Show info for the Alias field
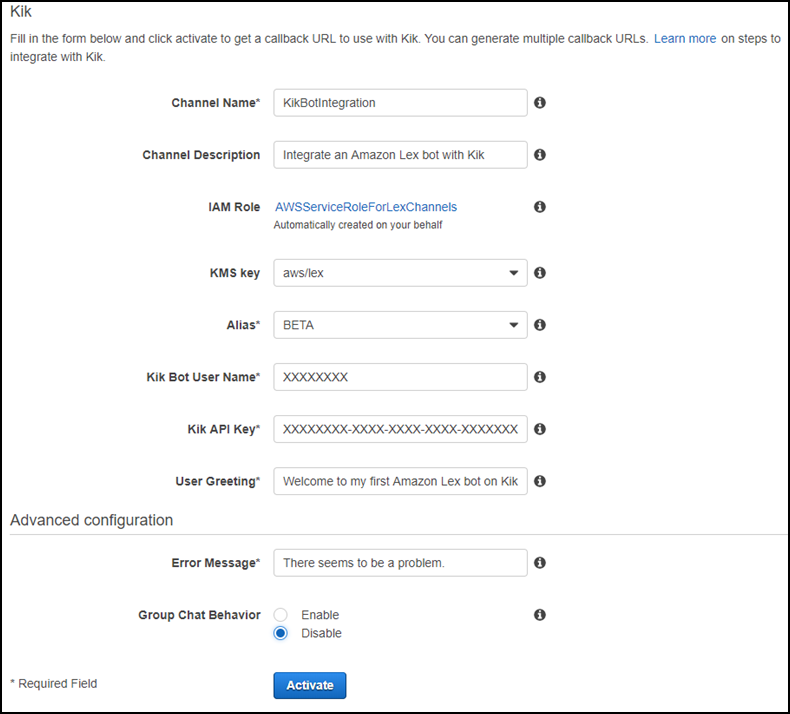 point(540,325)
